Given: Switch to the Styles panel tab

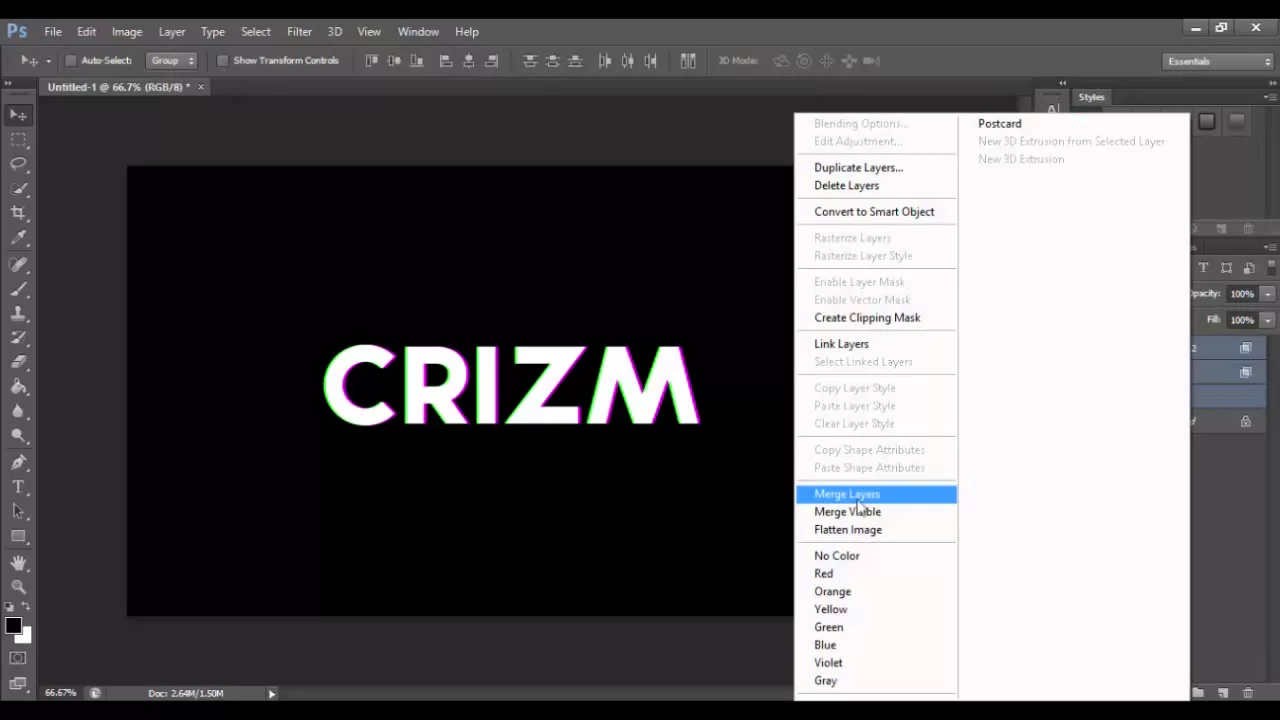Looking at the screenshot, I should click(x=1091, y=97).
